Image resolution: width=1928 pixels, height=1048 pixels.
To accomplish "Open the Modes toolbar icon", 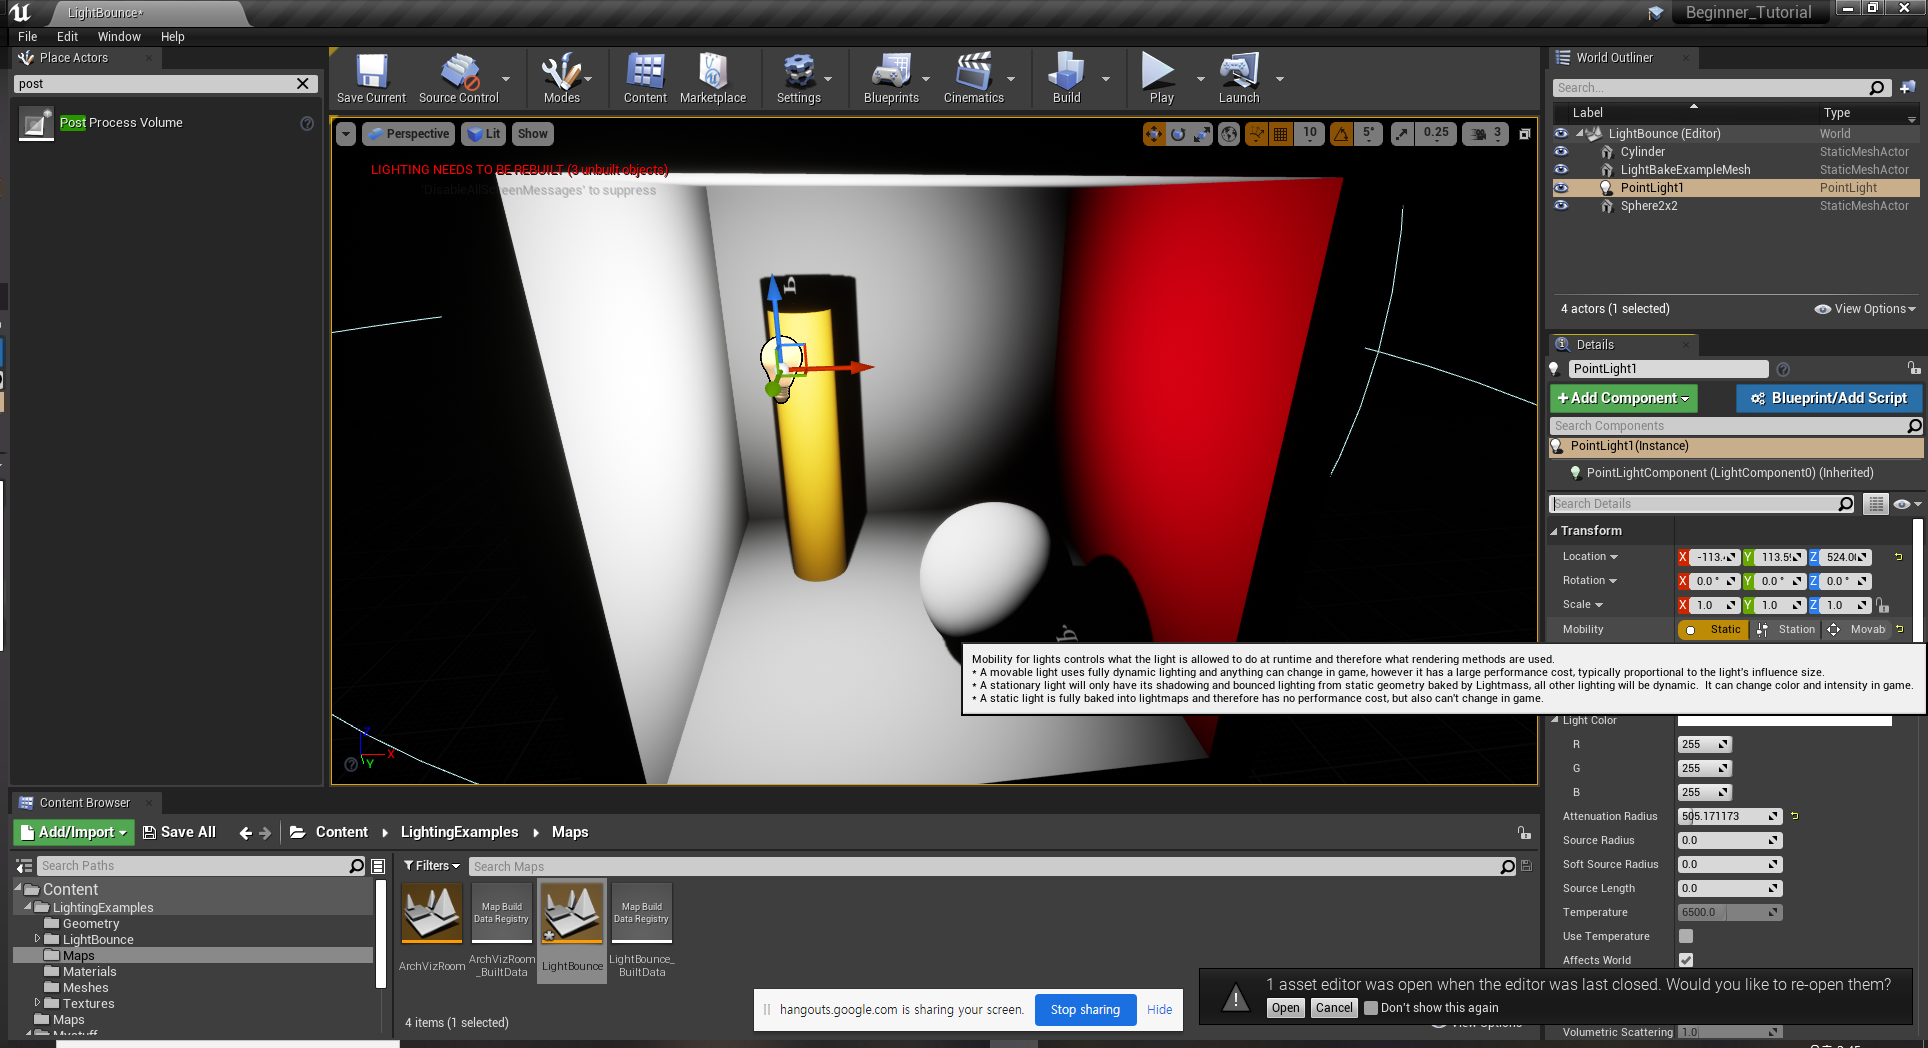I will [x=561, y=78].
